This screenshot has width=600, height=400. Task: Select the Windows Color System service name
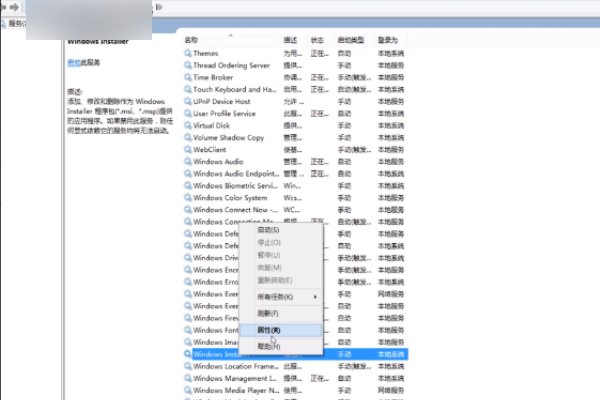[230, 198]
